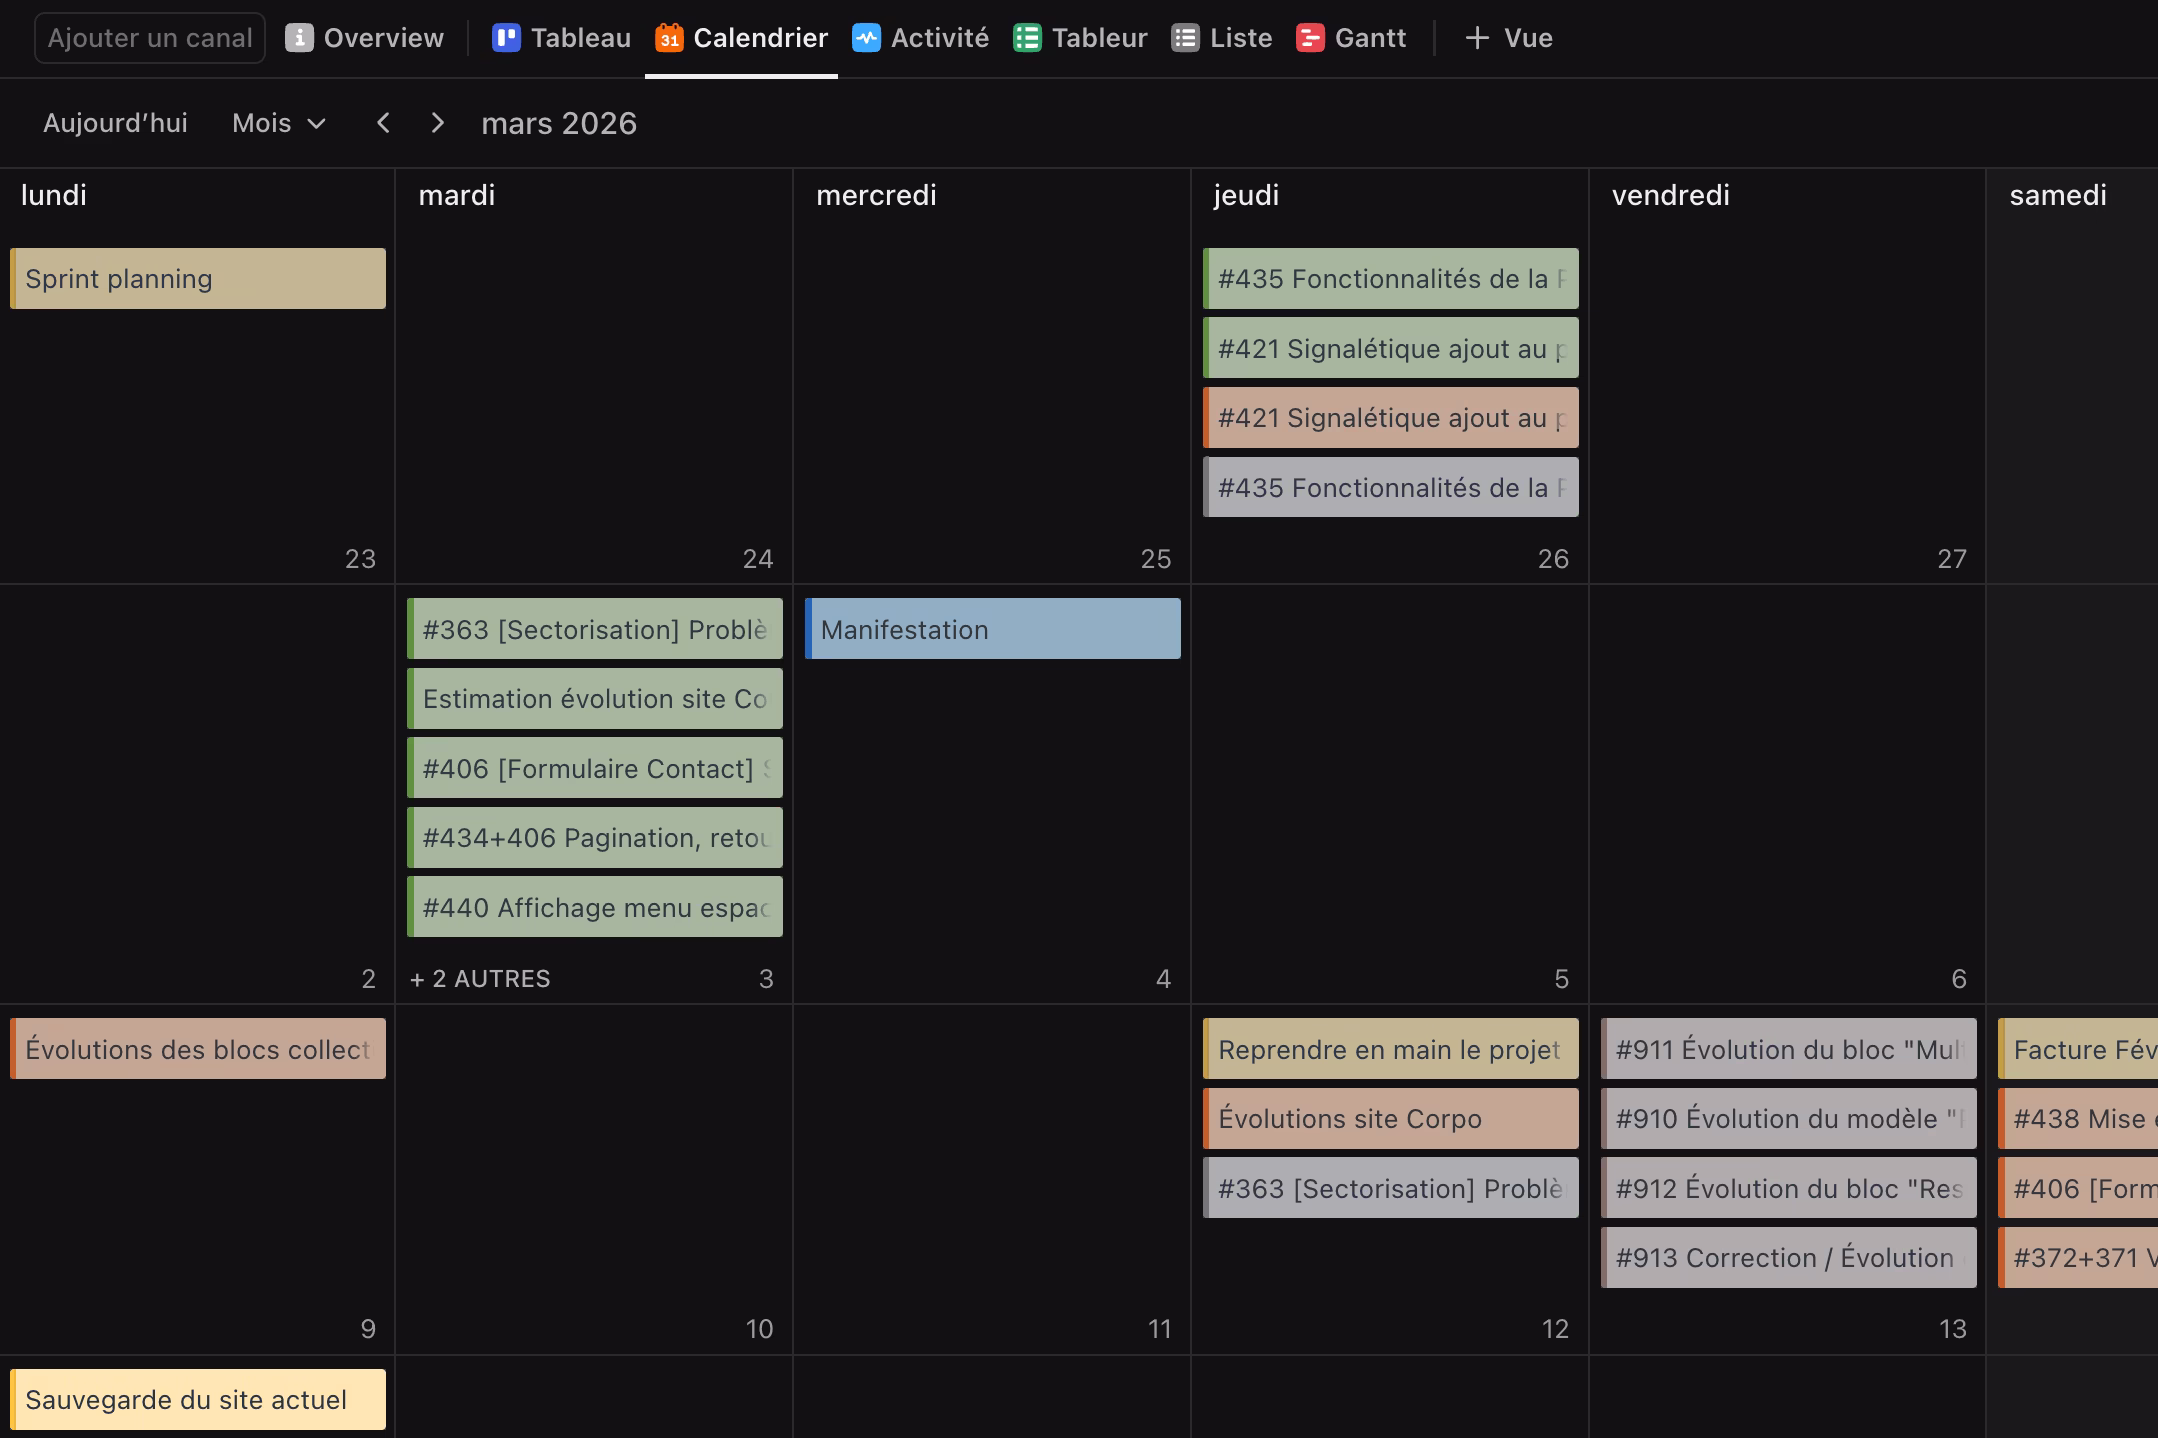Click the orange Calendrier calendar icon
Screen dimensions: 2158x1438
click(669, 38)
